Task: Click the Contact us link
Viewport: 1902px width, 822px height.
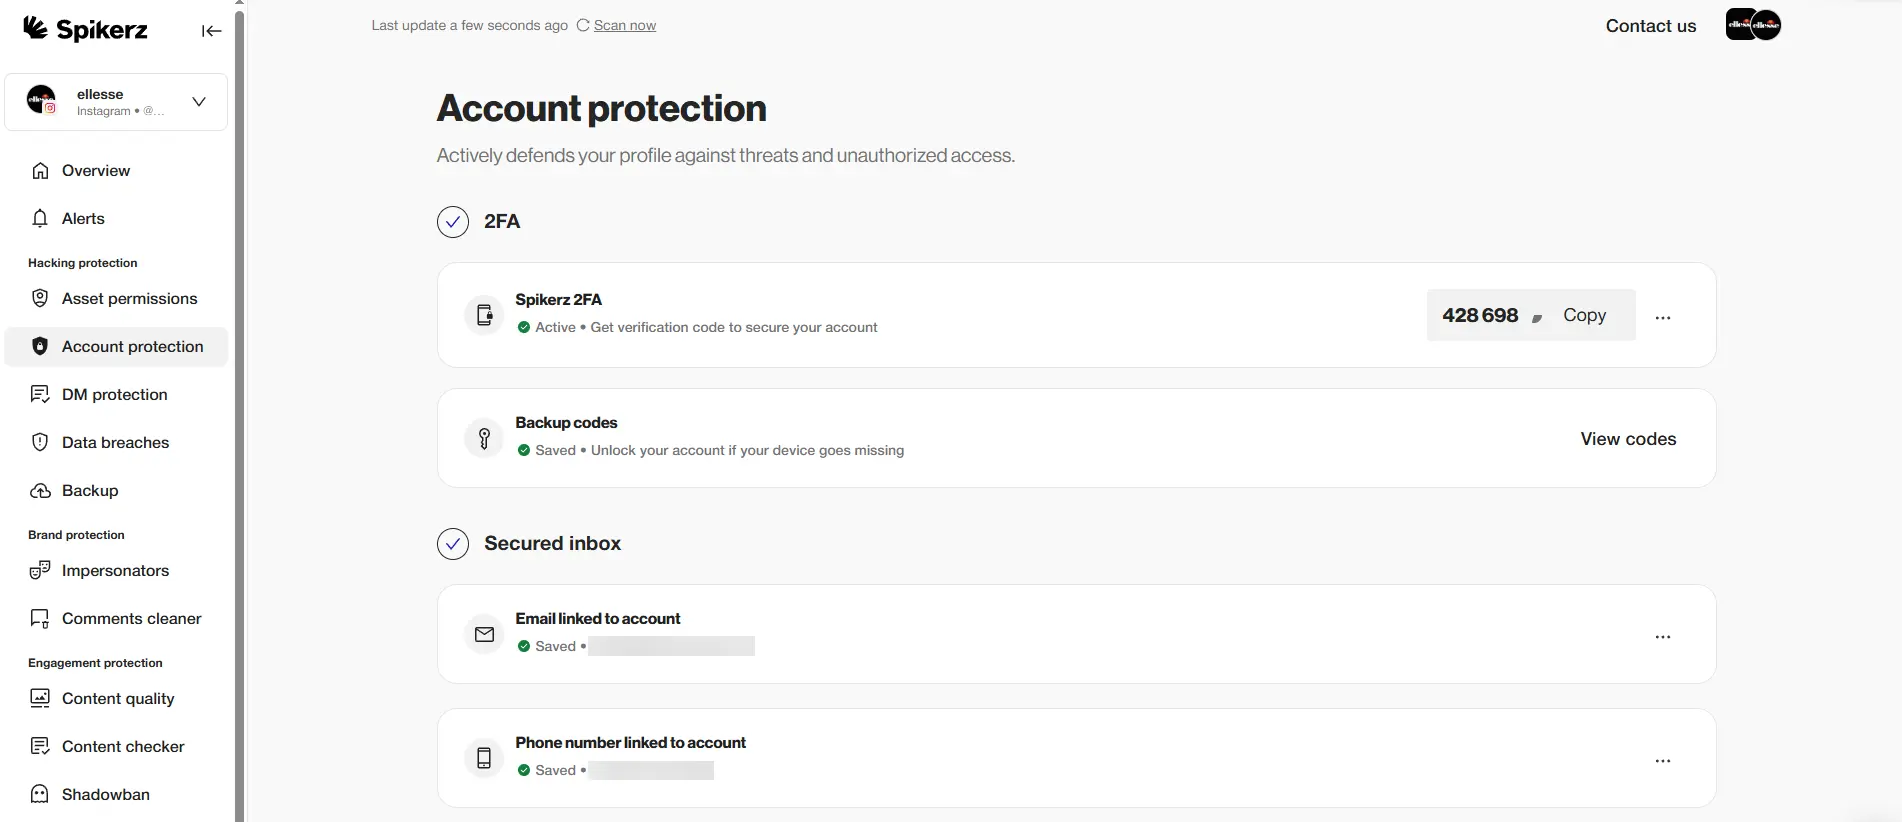Action: (x=1650, y=25)
